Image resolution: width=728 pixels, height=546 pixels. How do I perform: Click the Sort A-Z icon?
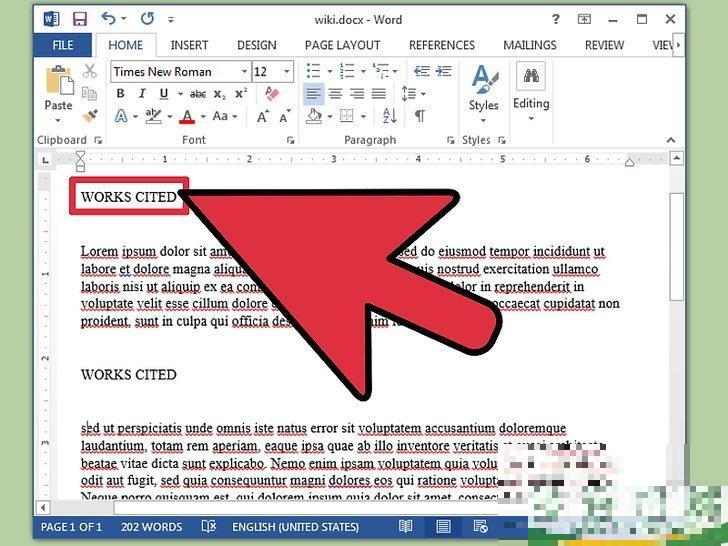[390, 116]
